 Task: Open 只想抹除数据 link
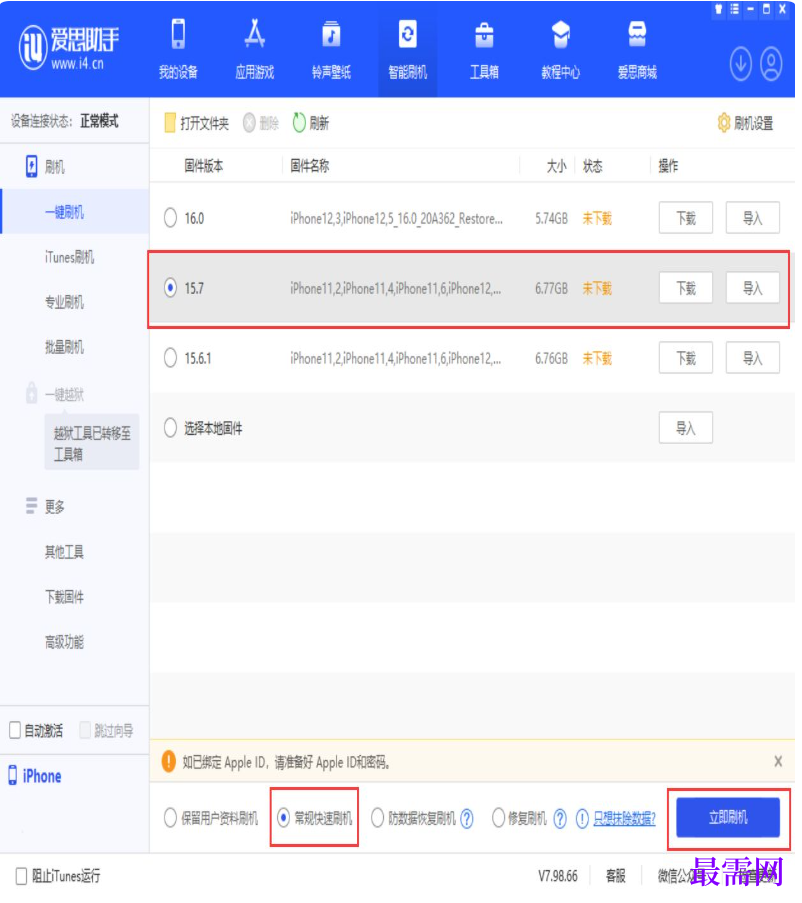point(625,818)
